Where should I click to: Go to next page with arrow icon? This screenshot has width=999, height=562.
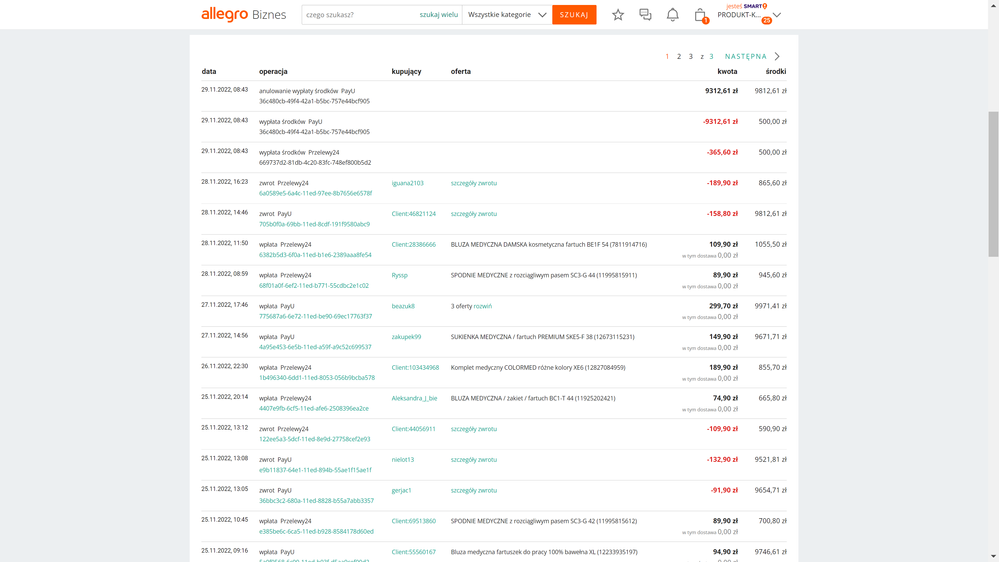pos(777,57)
